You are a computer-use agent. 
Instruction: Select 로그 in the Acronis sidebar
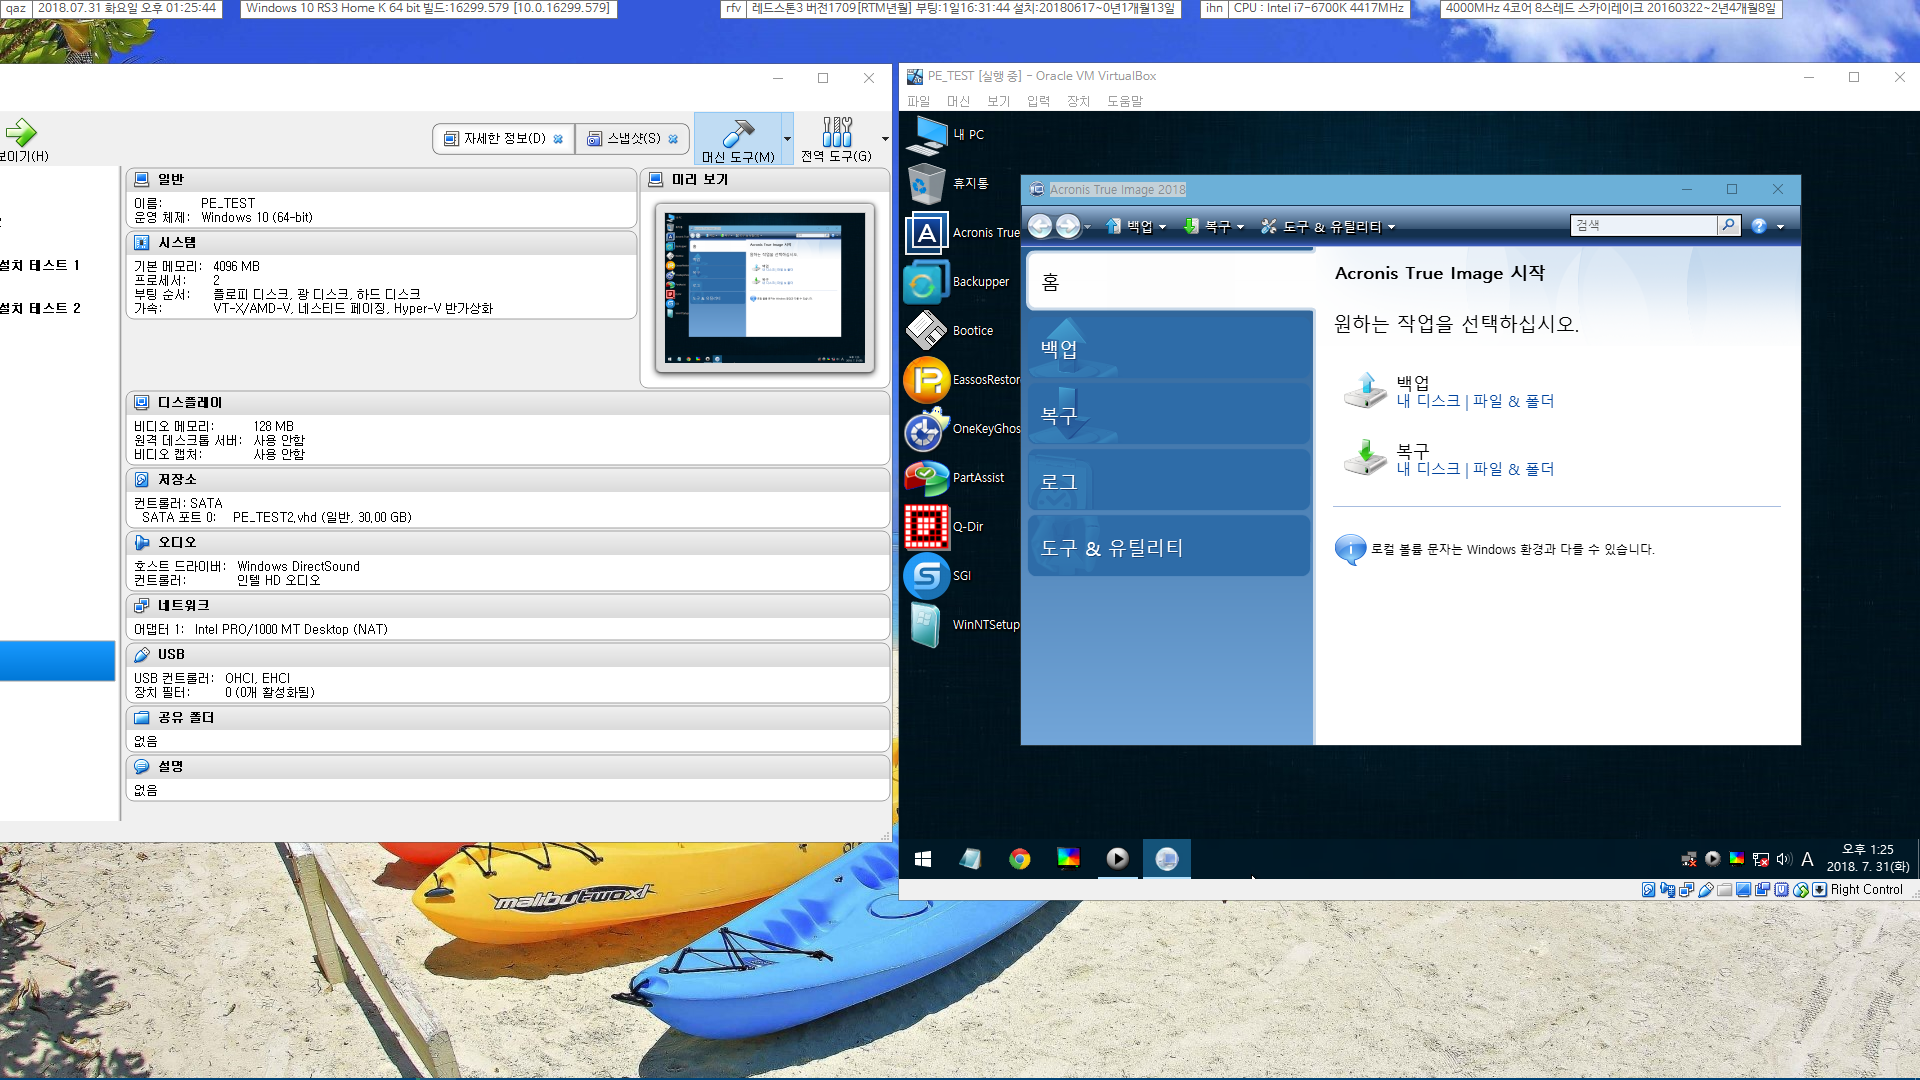click(x=1170, y=481)
